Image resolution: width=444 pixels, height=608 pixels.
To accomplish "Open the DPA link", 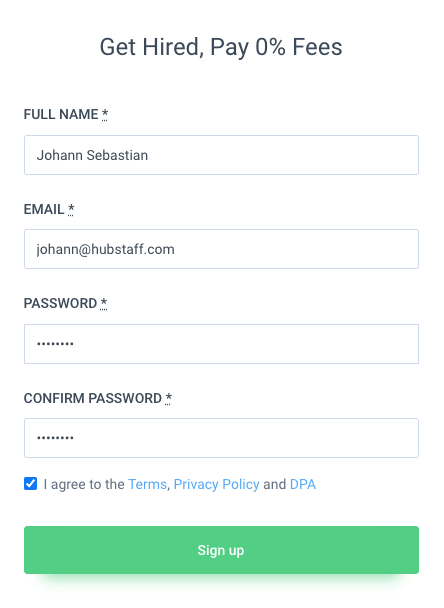I will (x=303, y=484).
